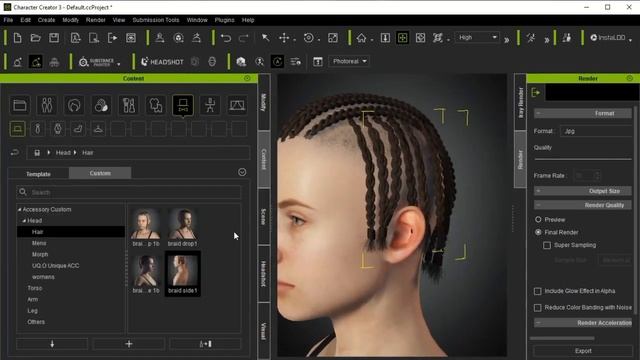This screenshot has height=360, width=640.
Task: Click the Undo arrow icon
Action: (226, 38)
